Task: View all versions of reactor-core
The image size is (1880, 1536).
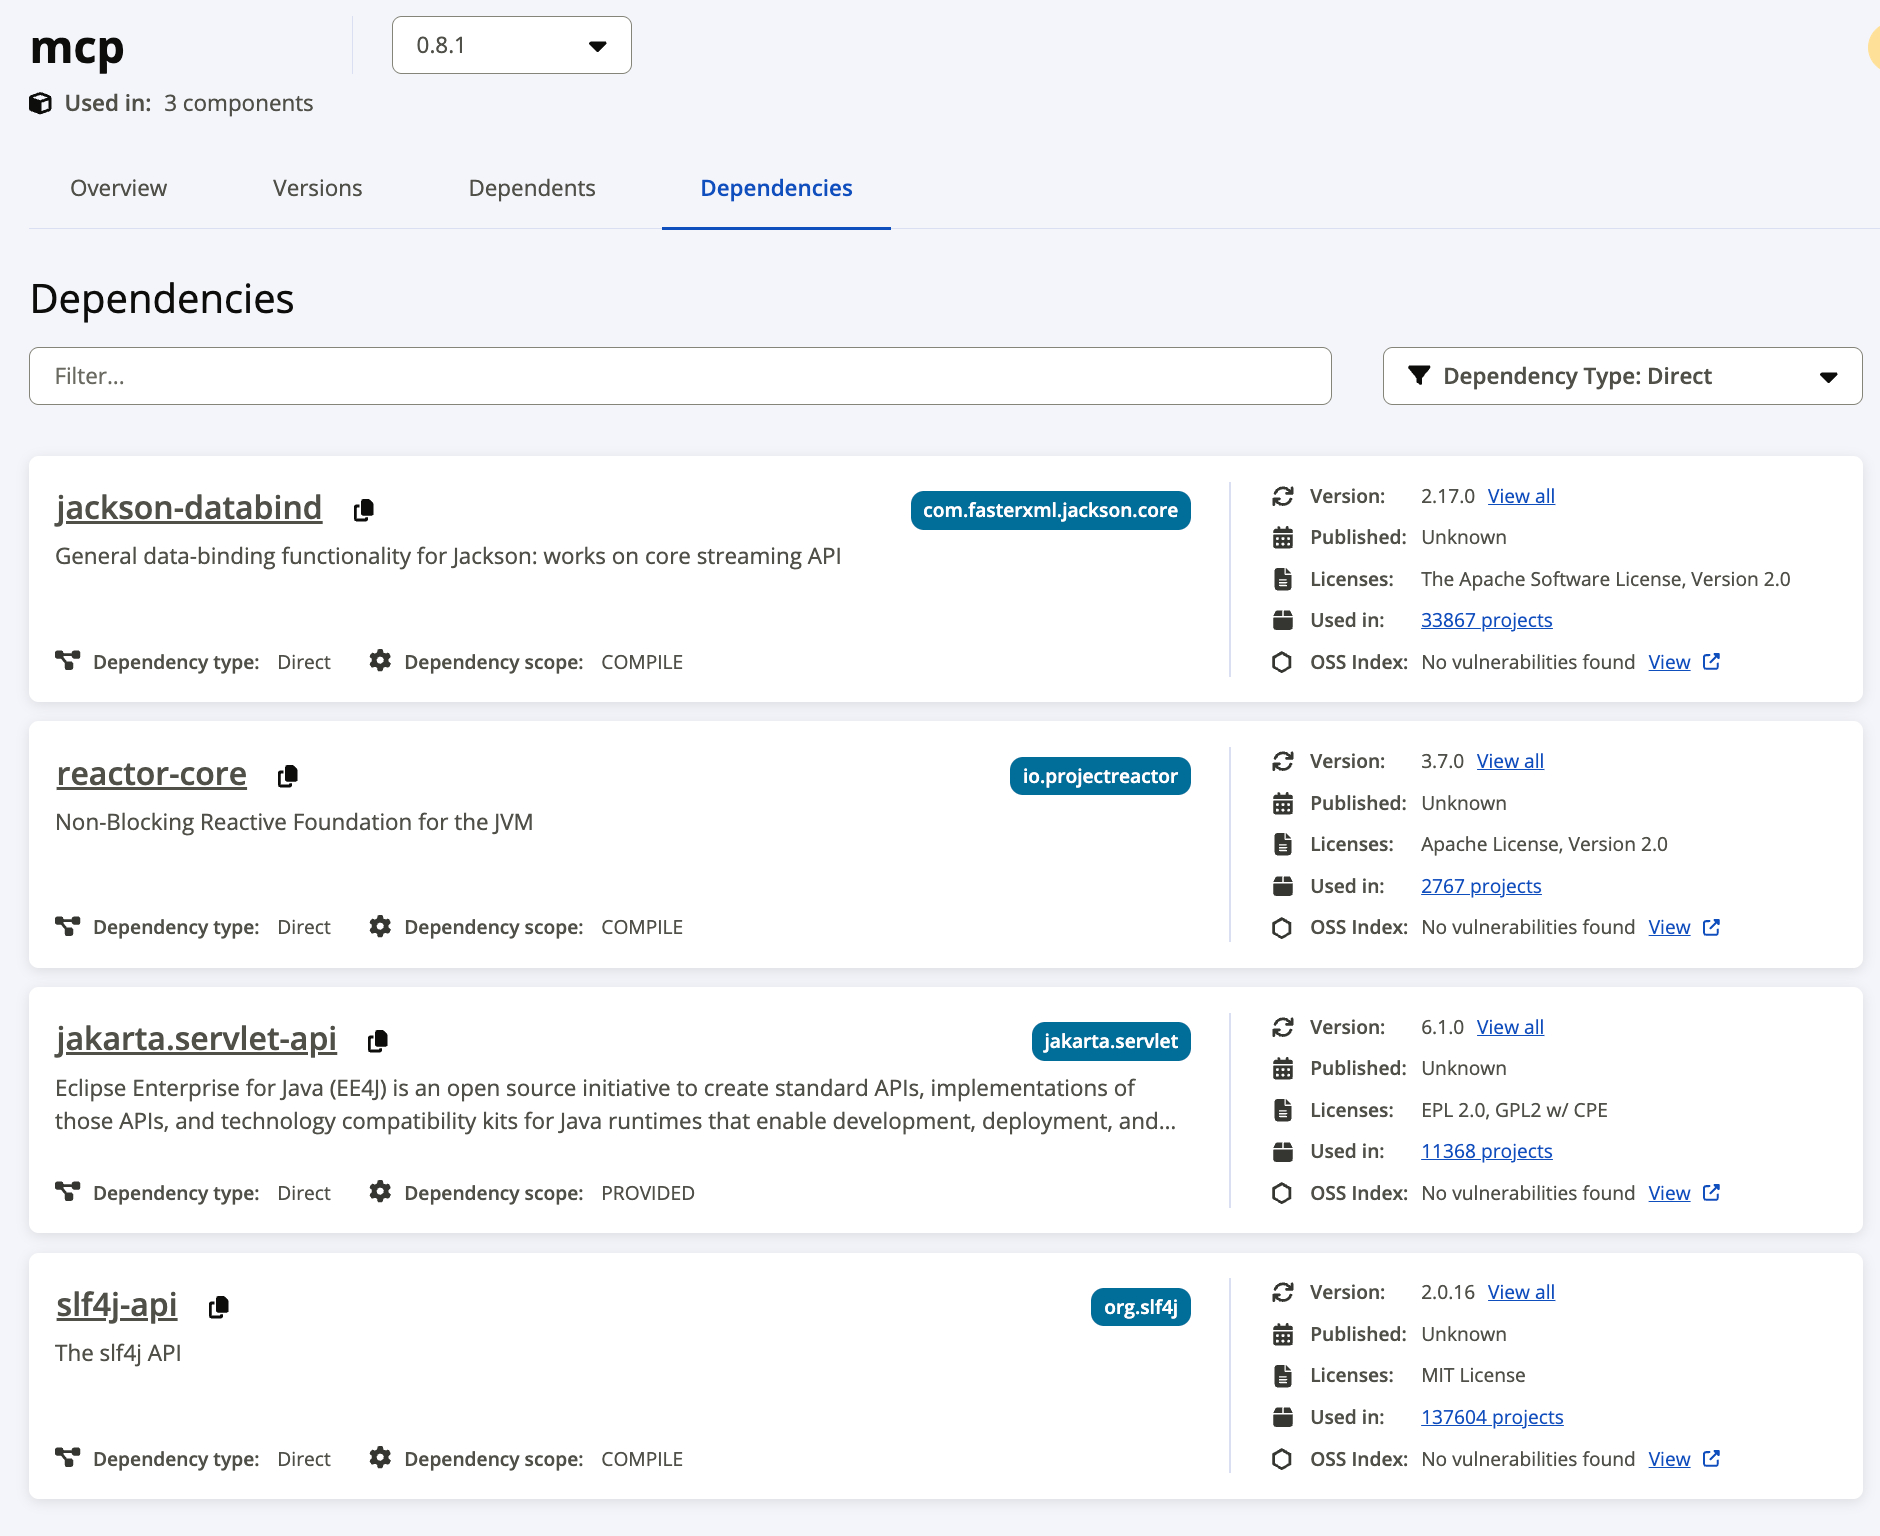Action: click(x=1510, y=761)
